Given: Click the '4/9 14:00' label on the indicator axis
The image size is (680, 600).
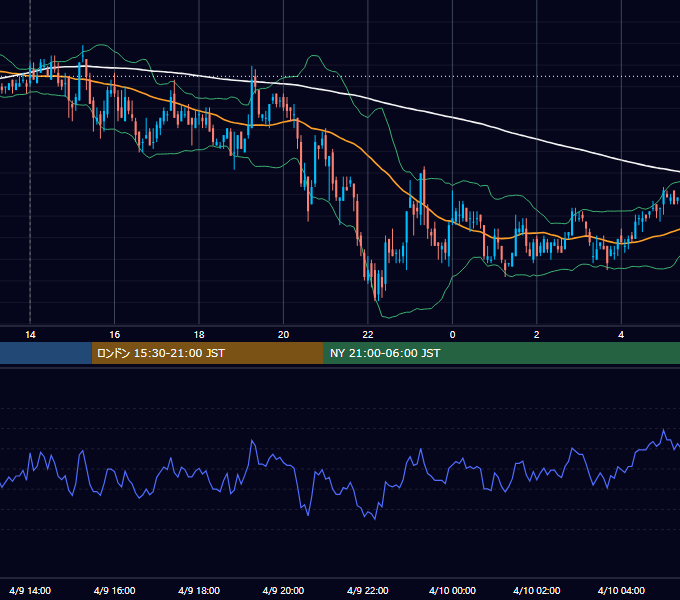Looking at the screenshot, I should tap(30, 590).
